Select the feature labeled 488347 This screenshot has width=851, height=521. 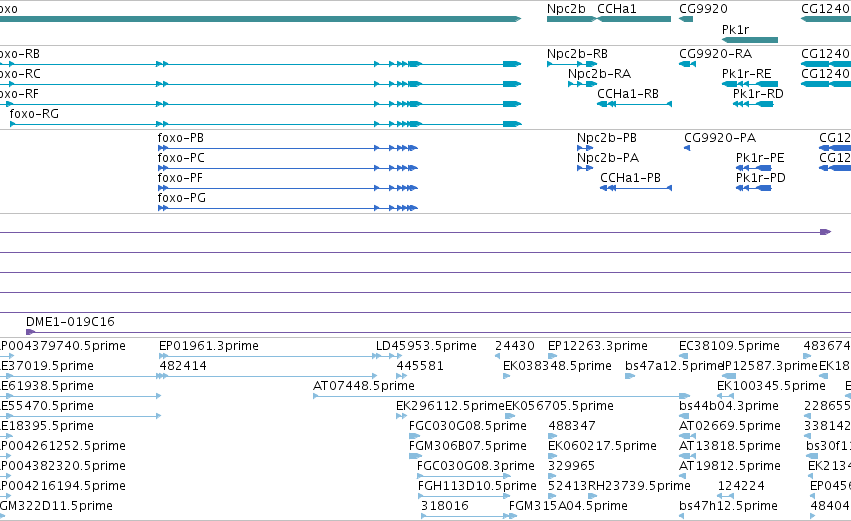click(x=572, y=427)
